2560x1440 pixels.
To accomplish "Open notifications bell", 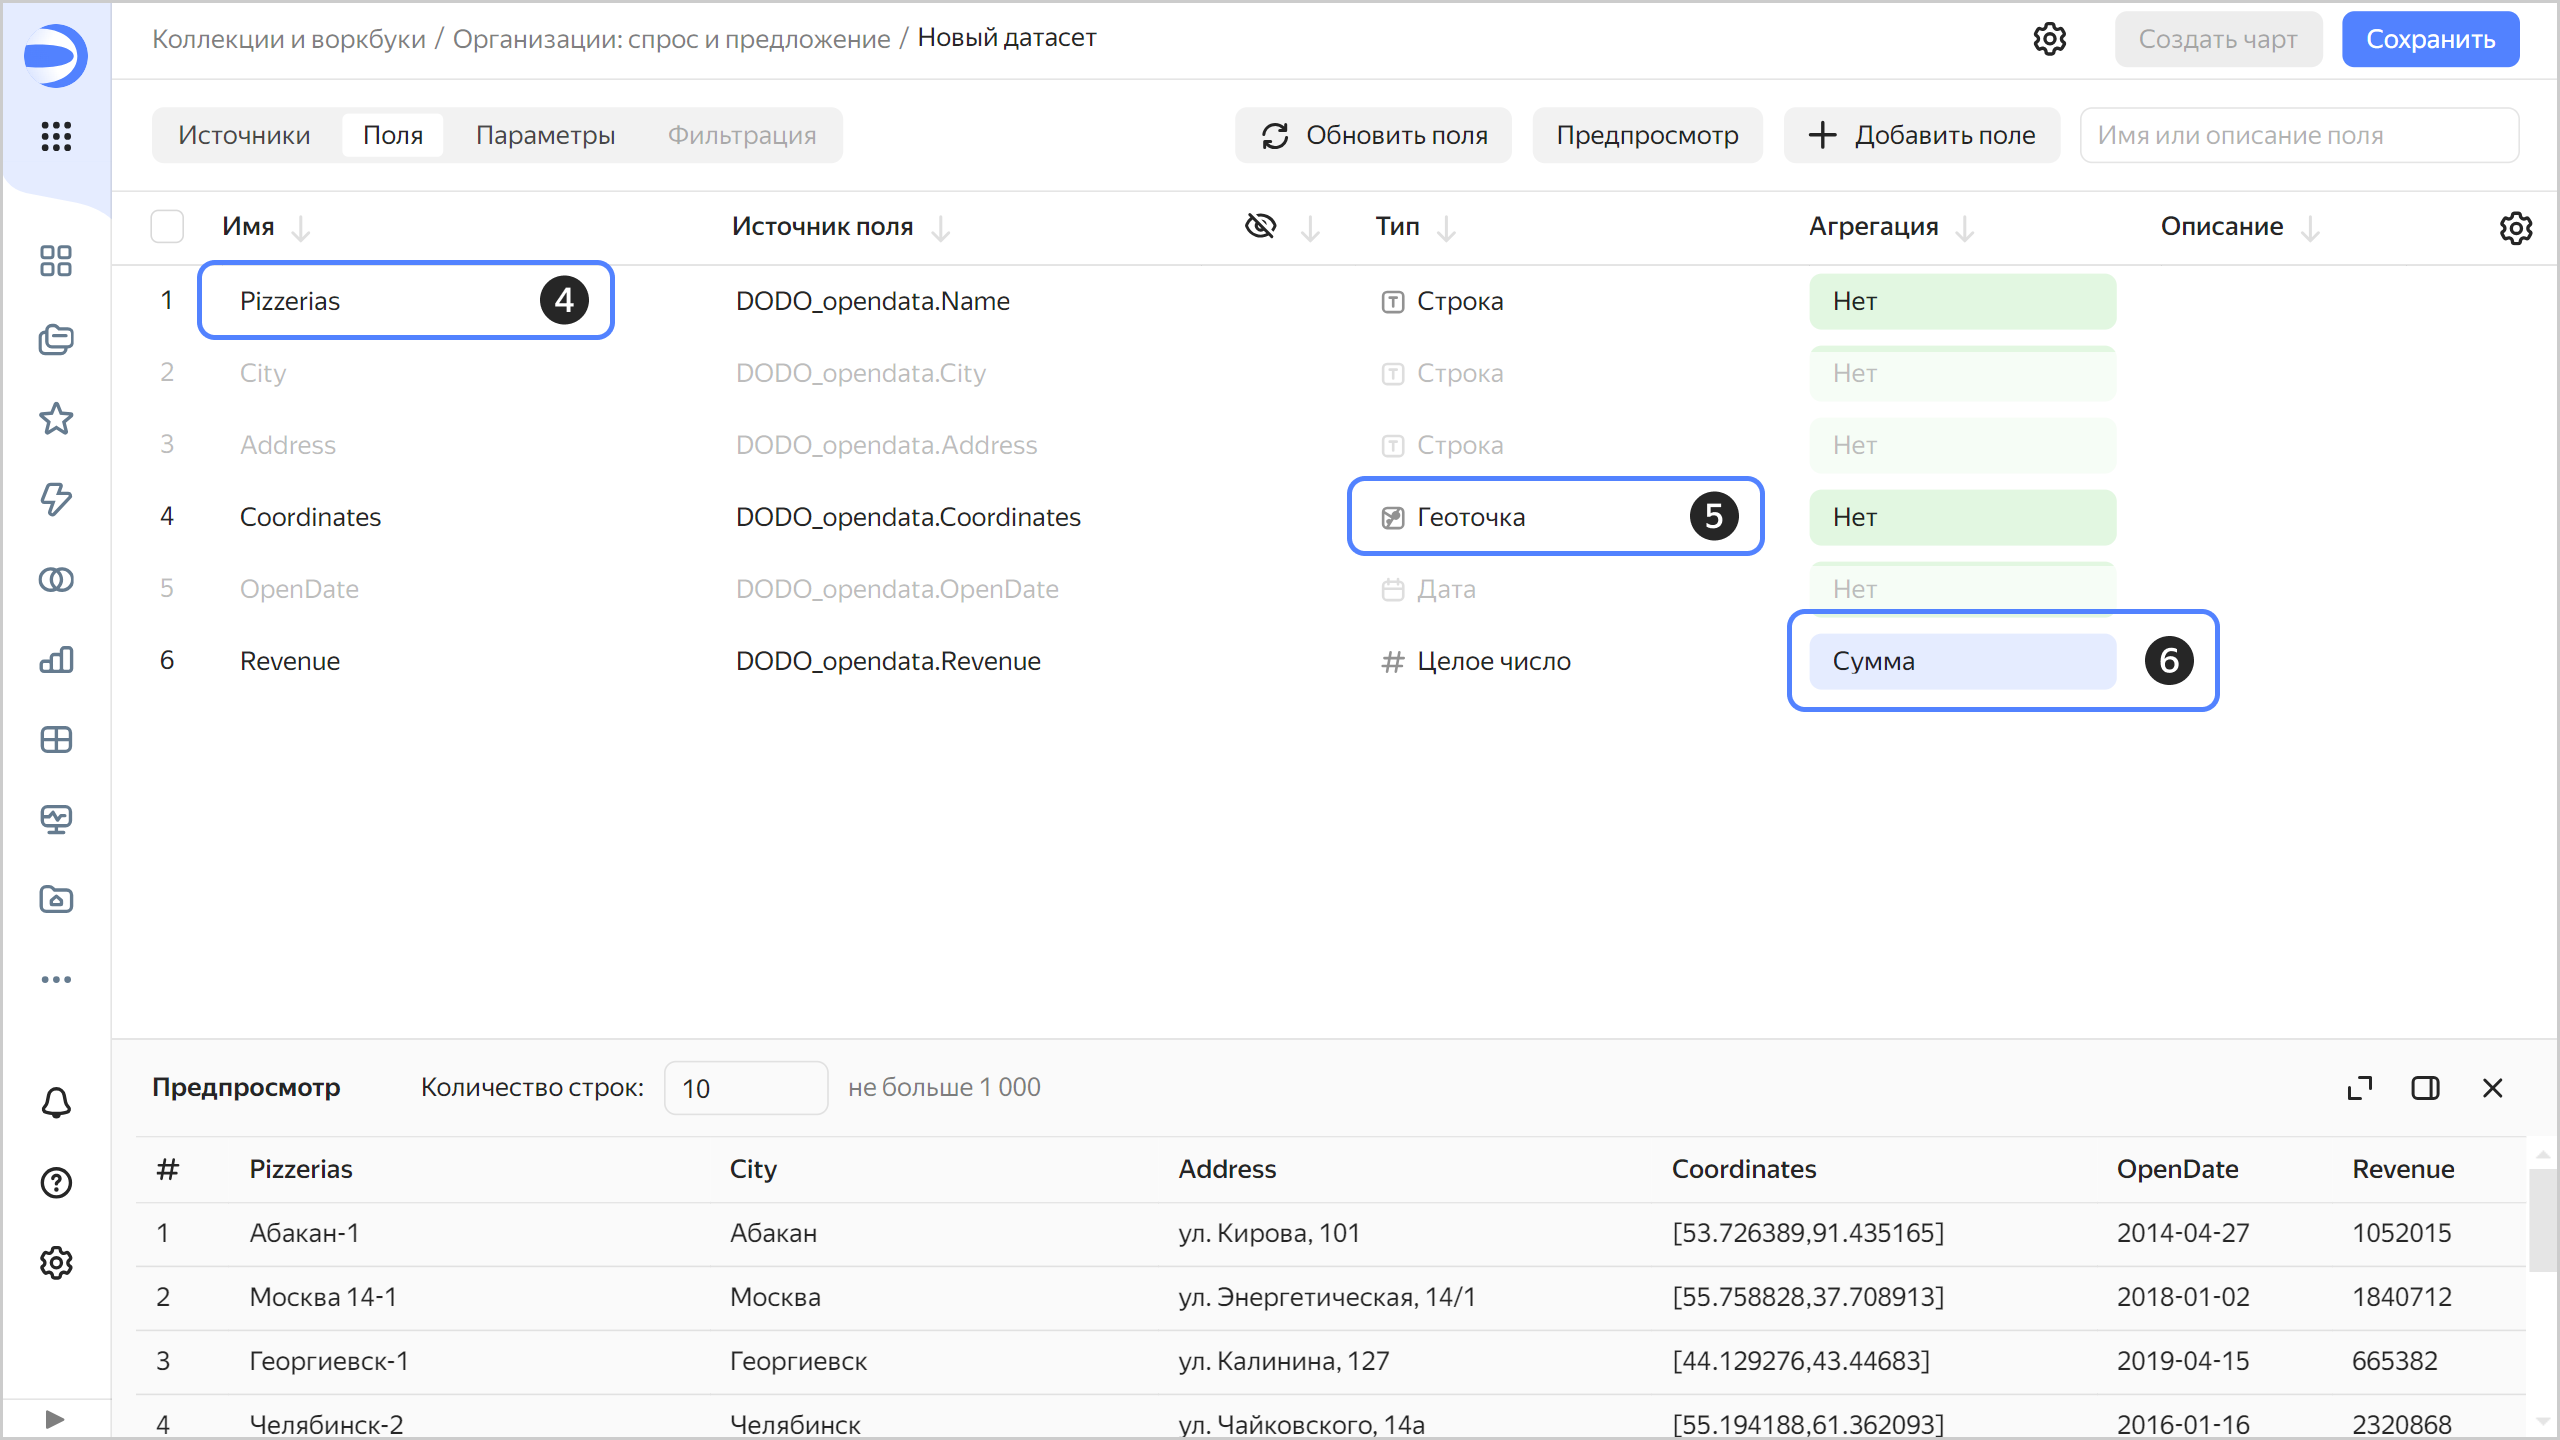I will [x=56, y=1102].
